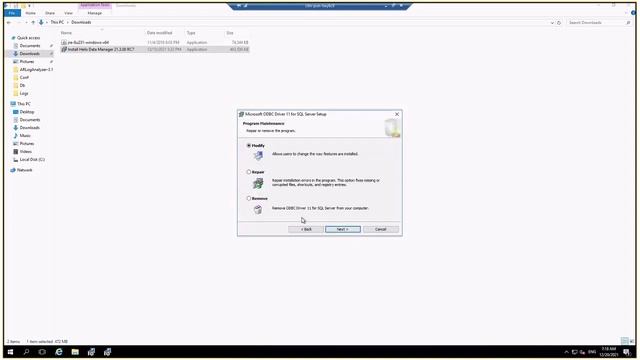Click the Next button in setup dialog
The width and height of the screenshot is (640, 360).
coord(343,229)
